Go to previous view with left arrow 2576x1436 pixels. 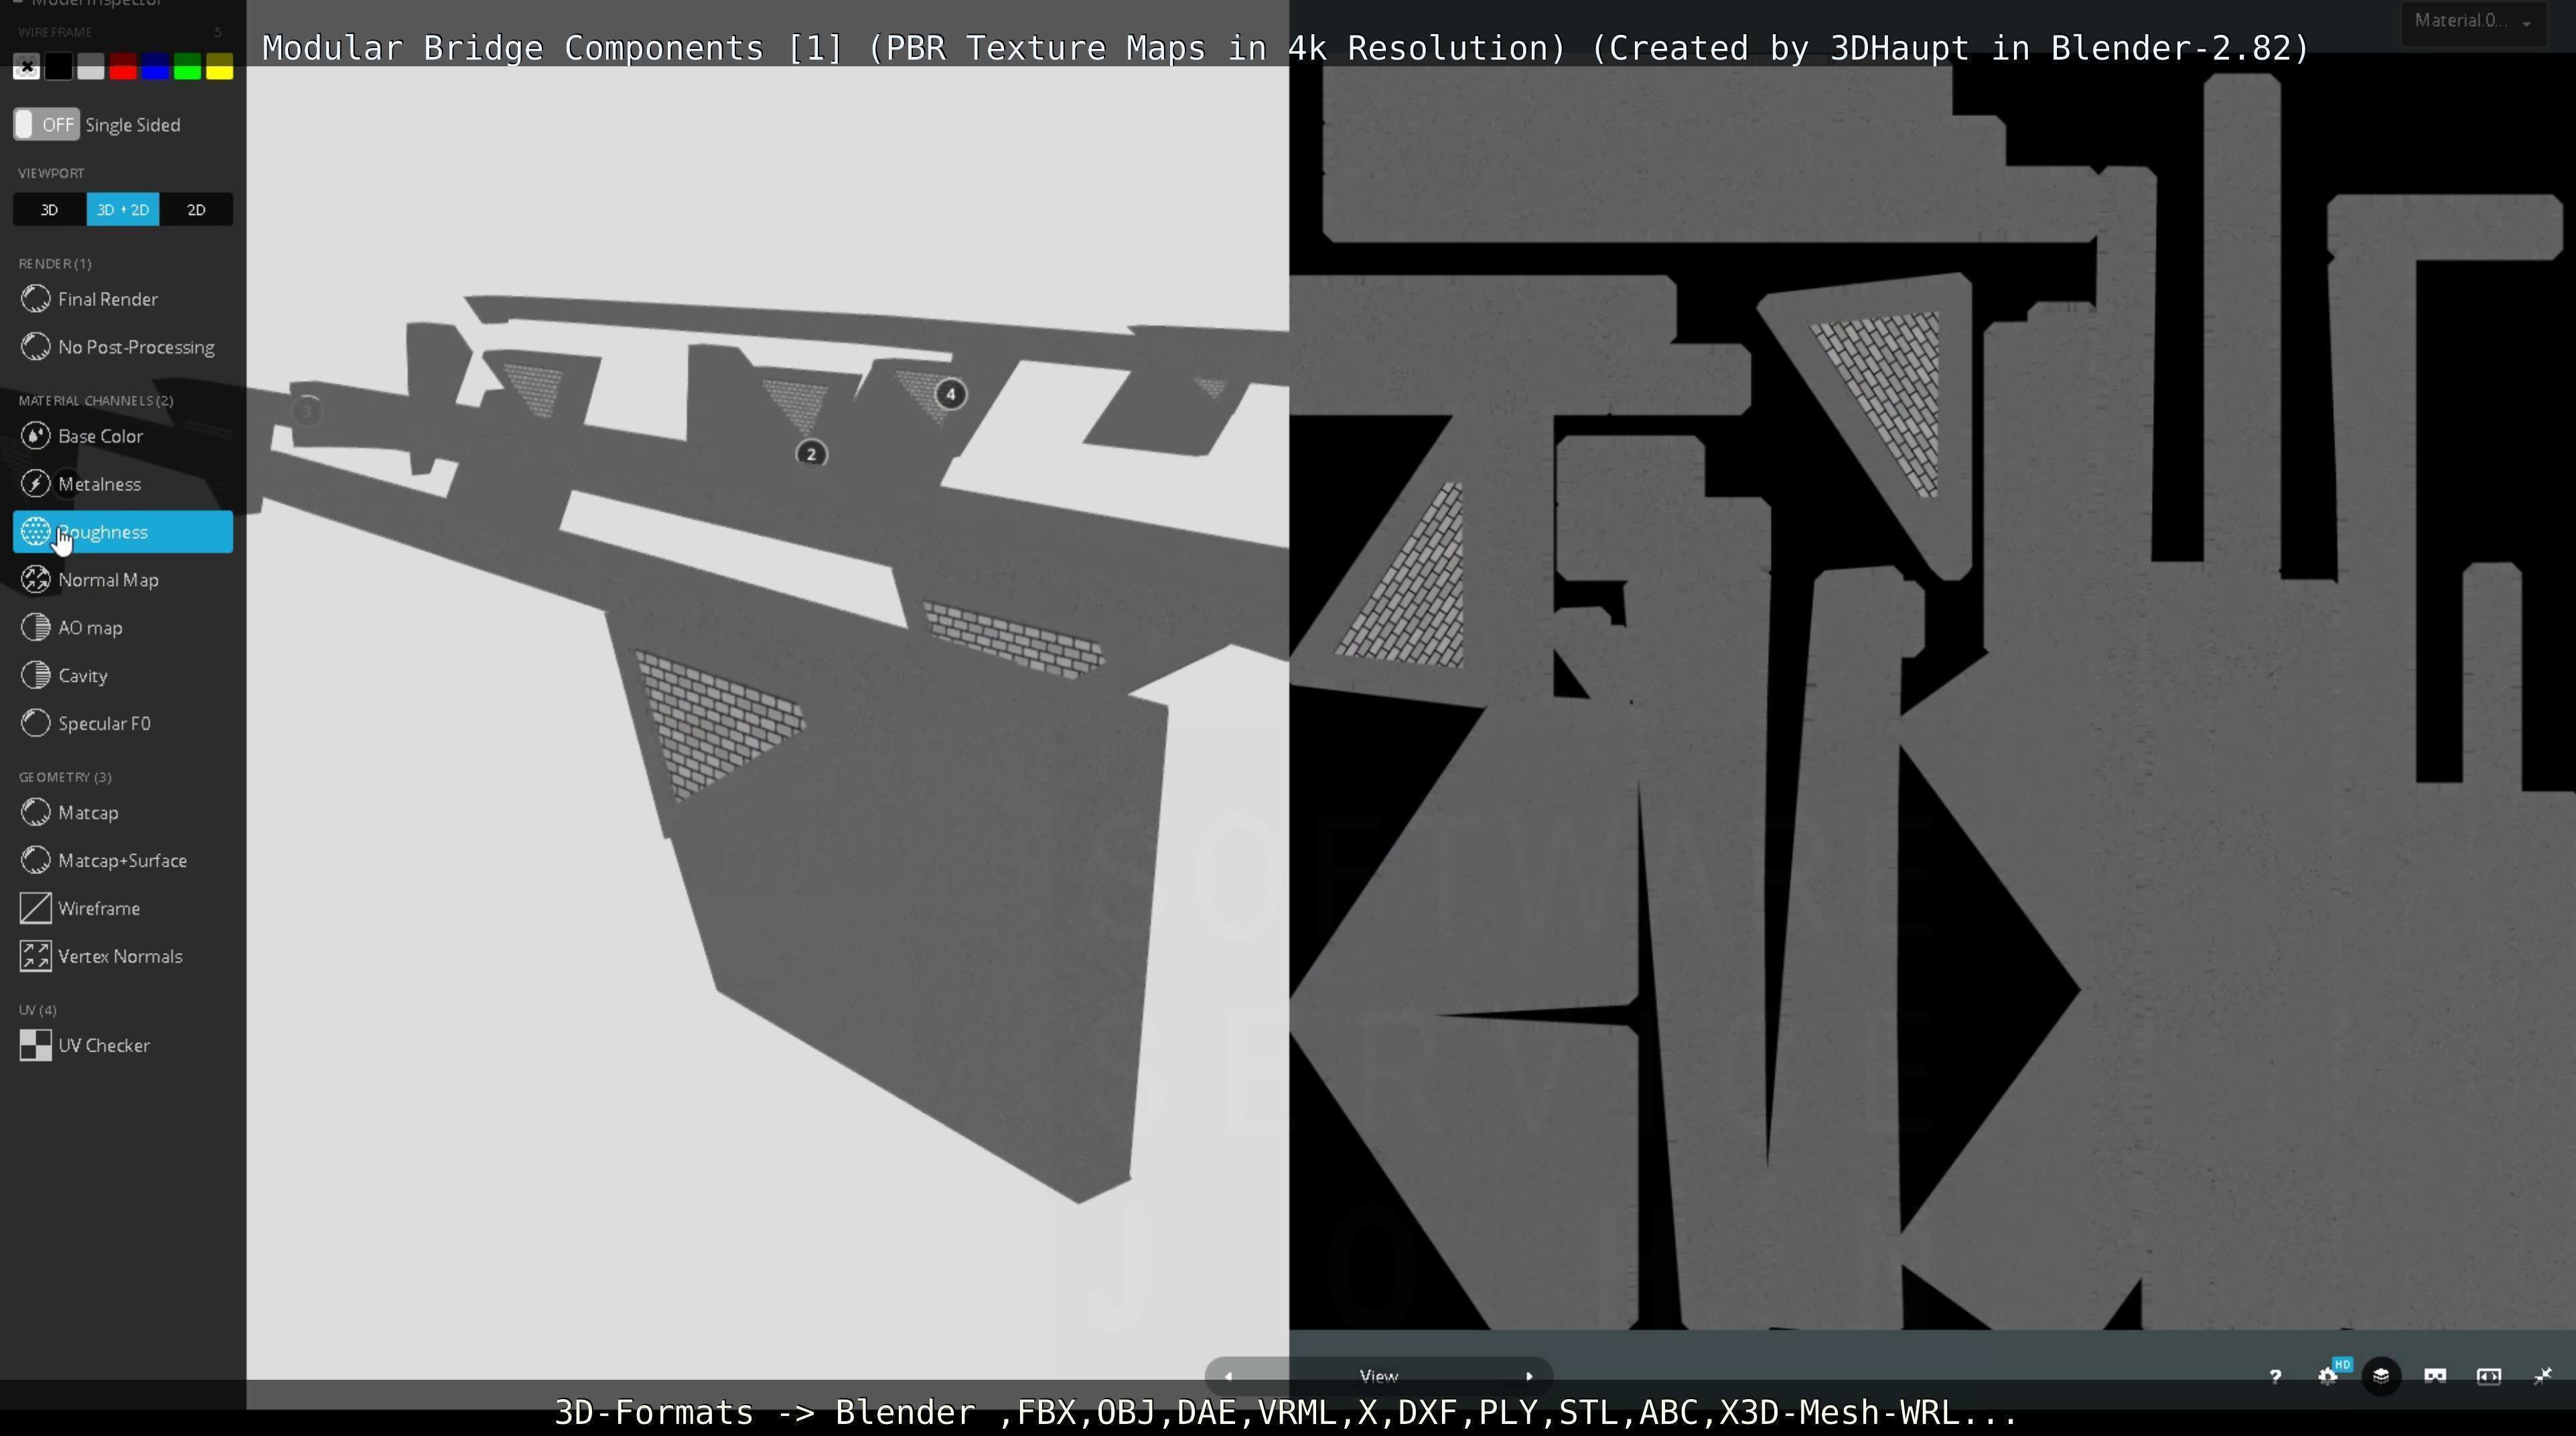tap(1228, 1377)
